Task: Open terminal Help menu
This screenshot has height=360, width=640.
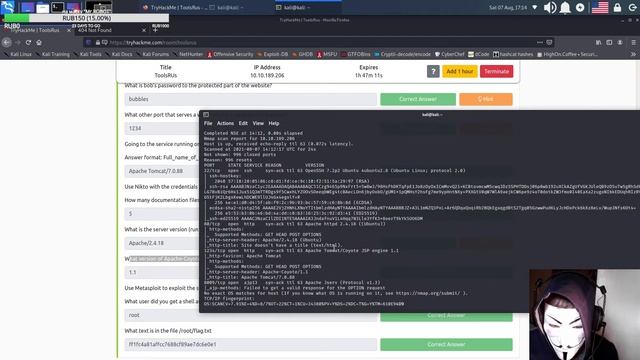Action: (274, 123)
